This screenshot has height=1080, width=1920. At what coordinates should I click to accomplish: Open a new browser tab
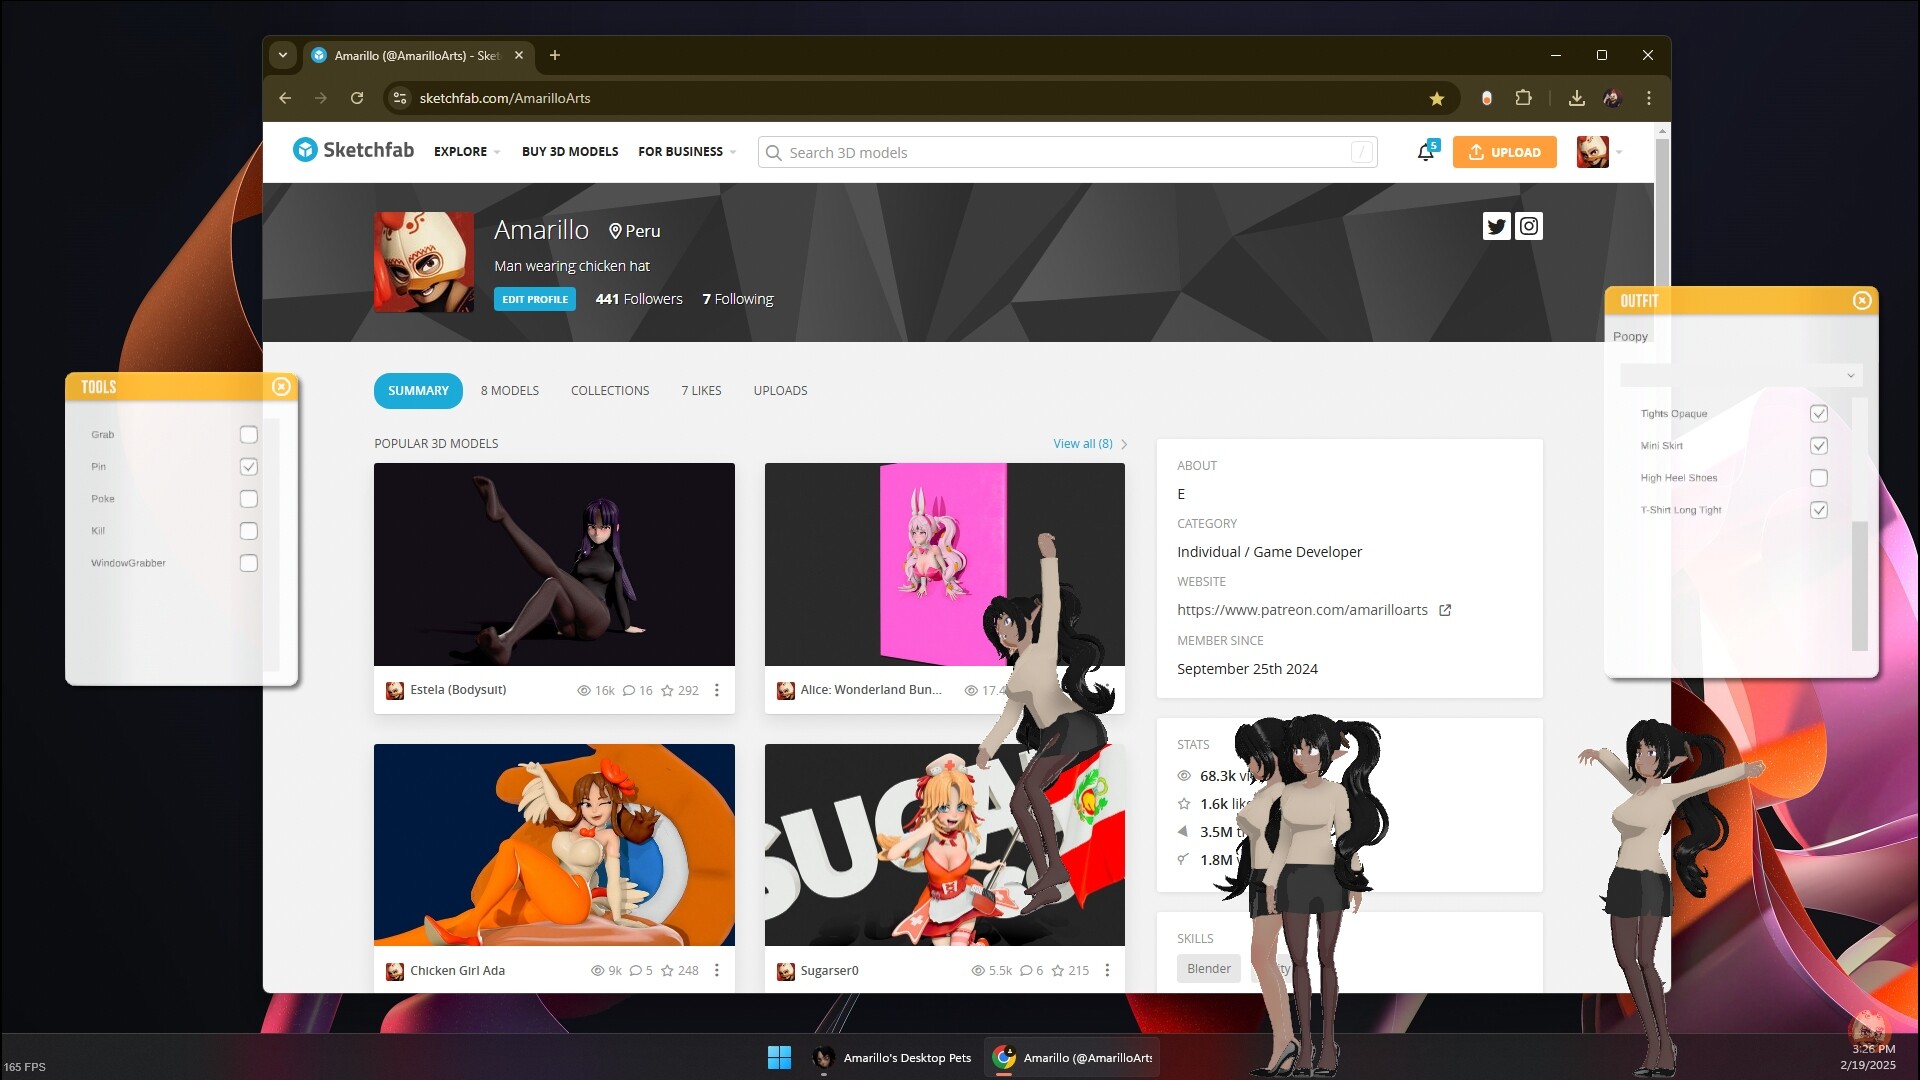pos(555,55)
